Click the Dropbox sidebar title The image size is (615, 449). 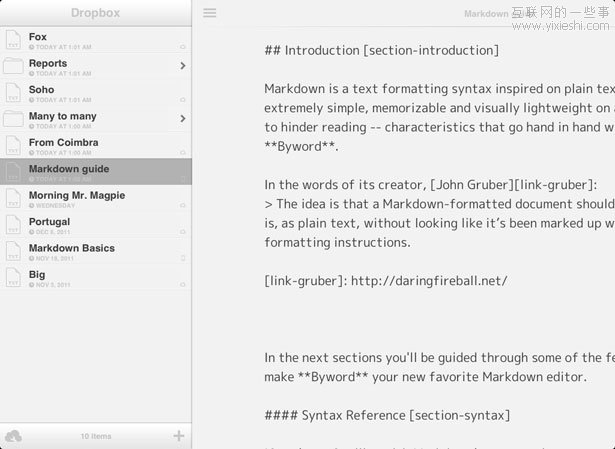click(x=96, y=13)
